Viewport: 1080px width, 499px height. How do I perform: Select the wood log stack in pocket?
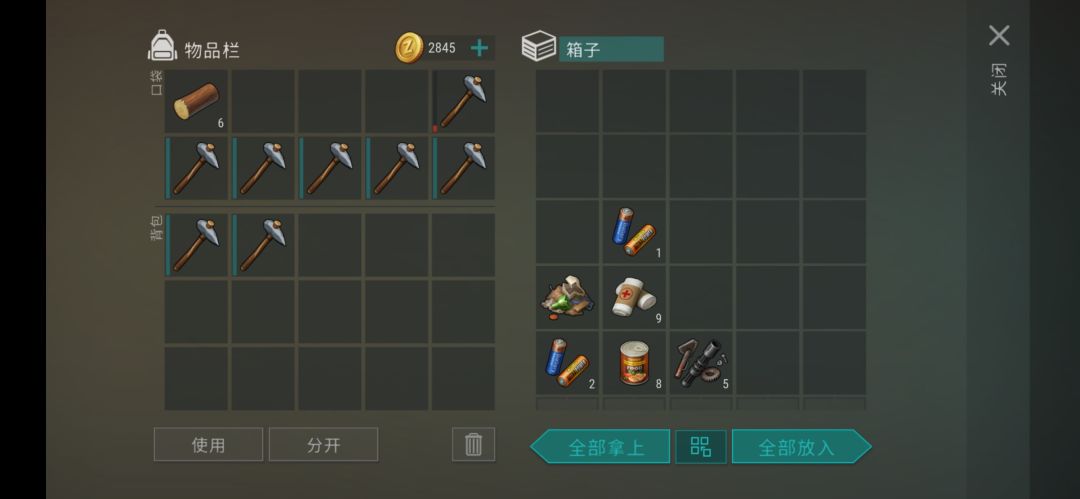pyautogui.click(x=196, y=101)
